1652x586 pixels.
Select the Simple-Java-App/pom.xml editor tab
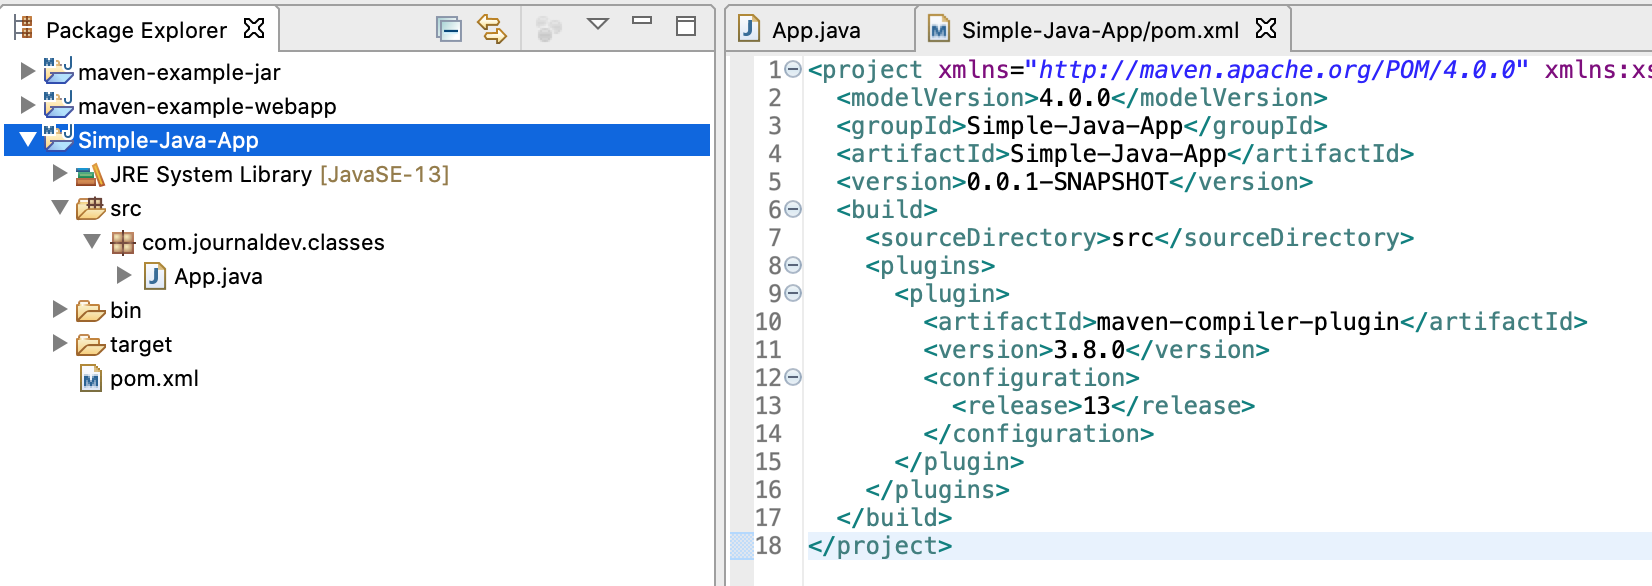(1100, 30)
